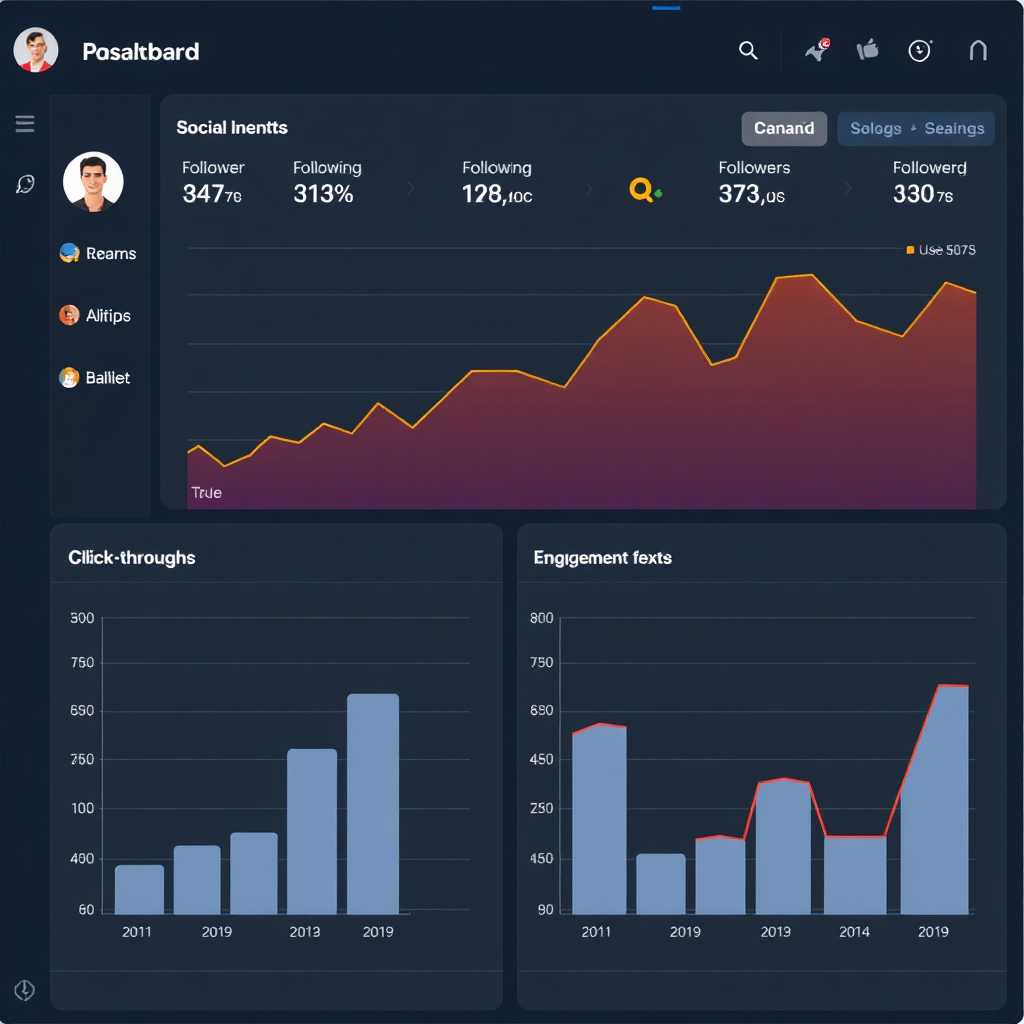This screenshot has height=1024, width=1024.
Task: Open the clock history icon
Action: tap(920, 51)
